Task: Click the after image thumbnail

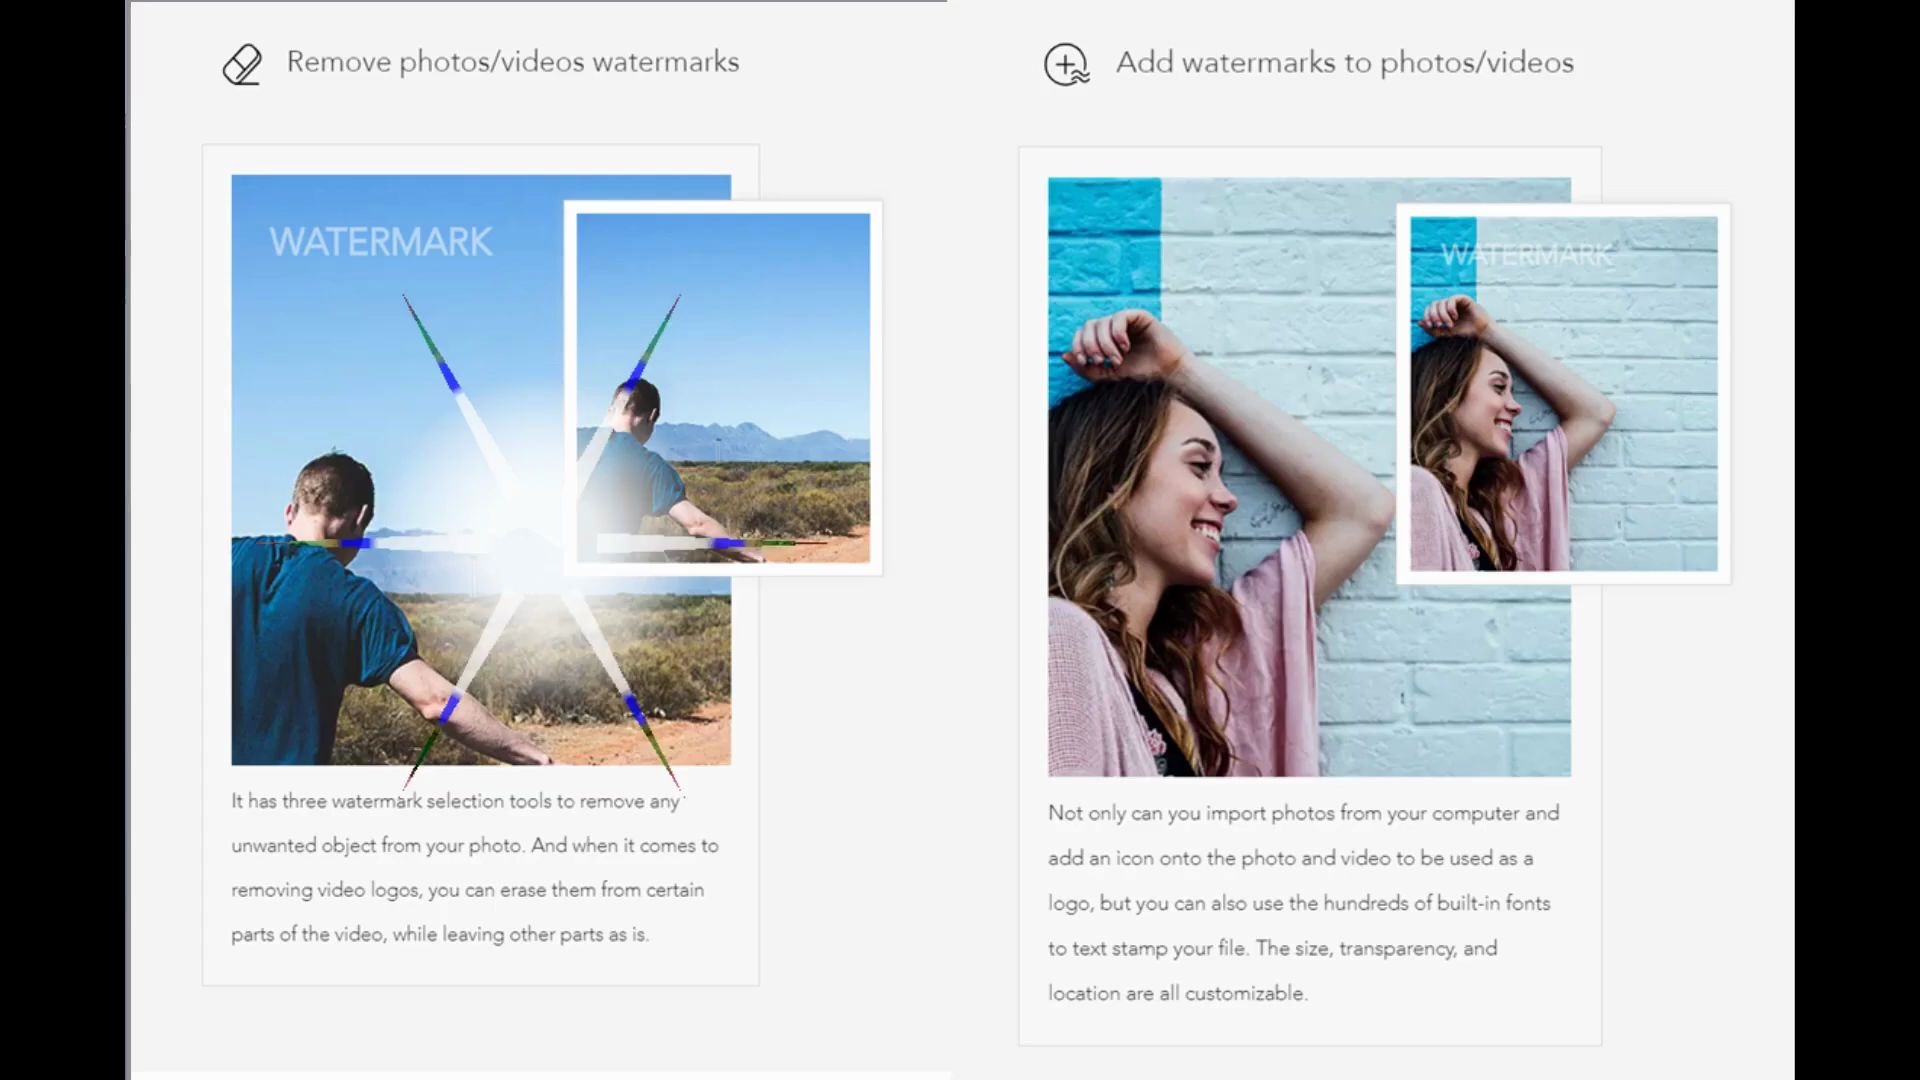Action: pyautogui.click(x=723, y=386)
